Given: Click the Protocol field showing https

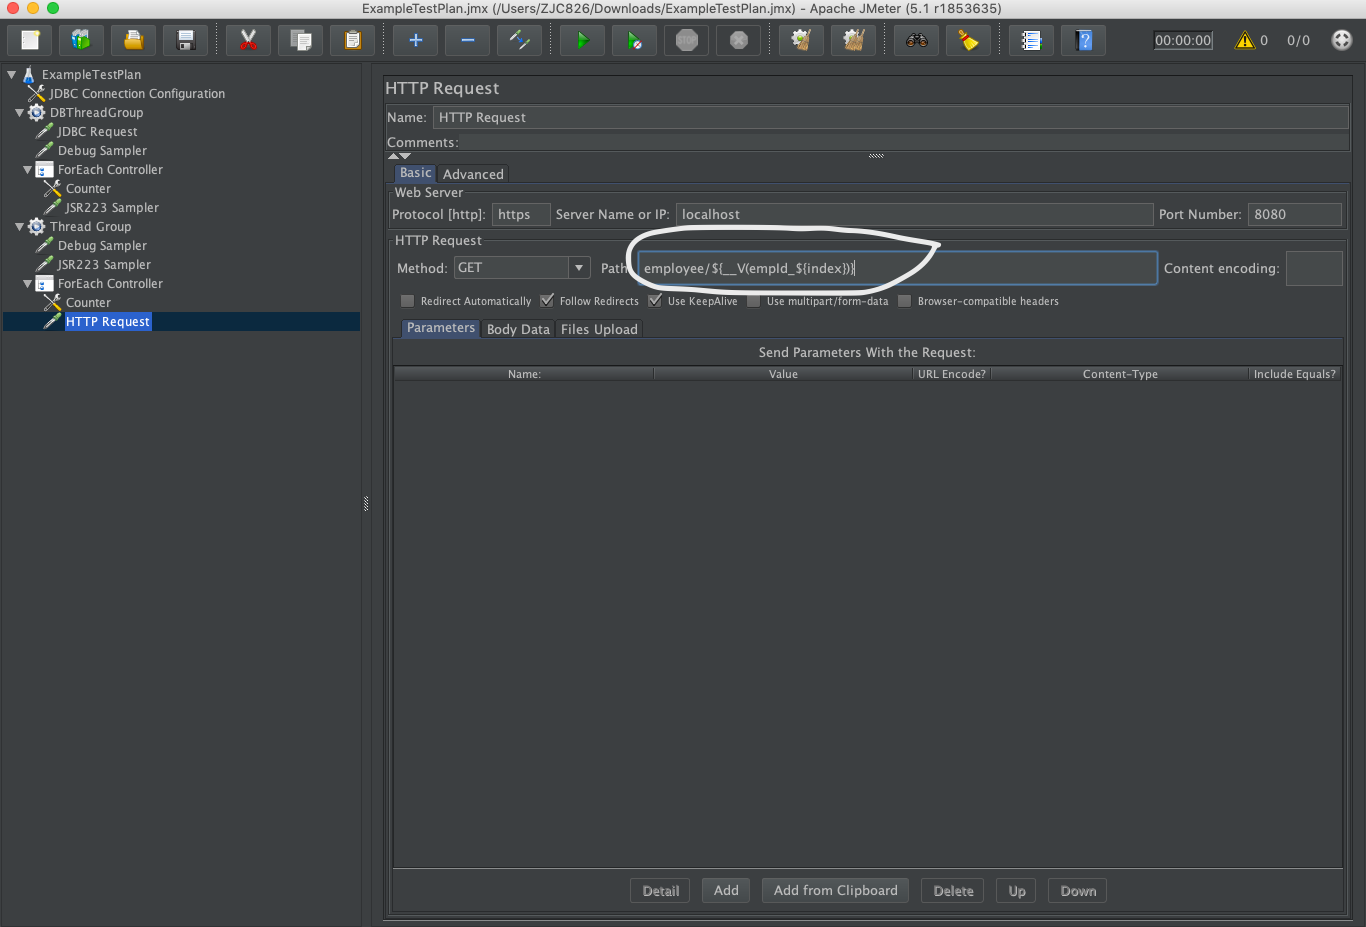Looking at the screenshot, I should point(521,214).
